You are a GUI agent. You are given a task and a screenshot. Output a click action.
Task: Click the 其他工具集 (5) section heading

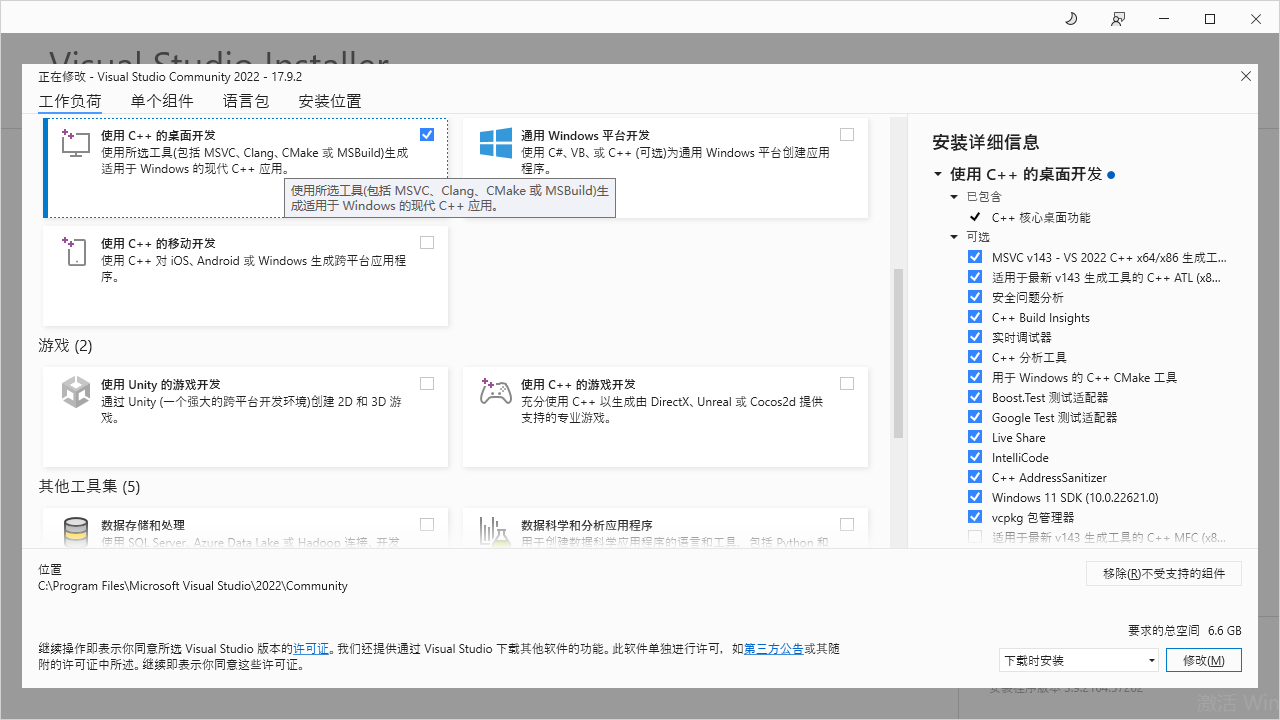pos(89,487)
